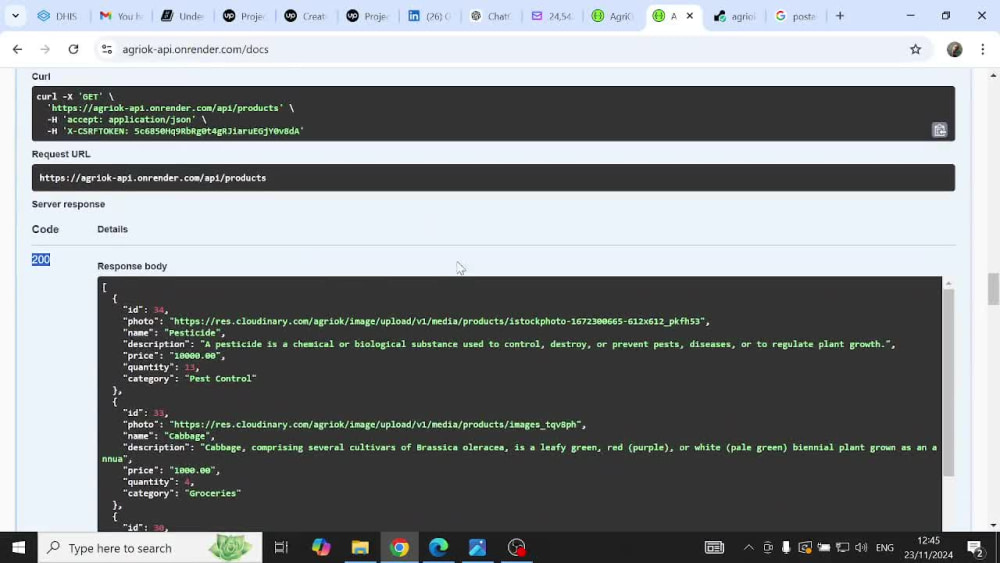
Task: Open the Chrome three-dot menu
Action: tap(982, 49)
